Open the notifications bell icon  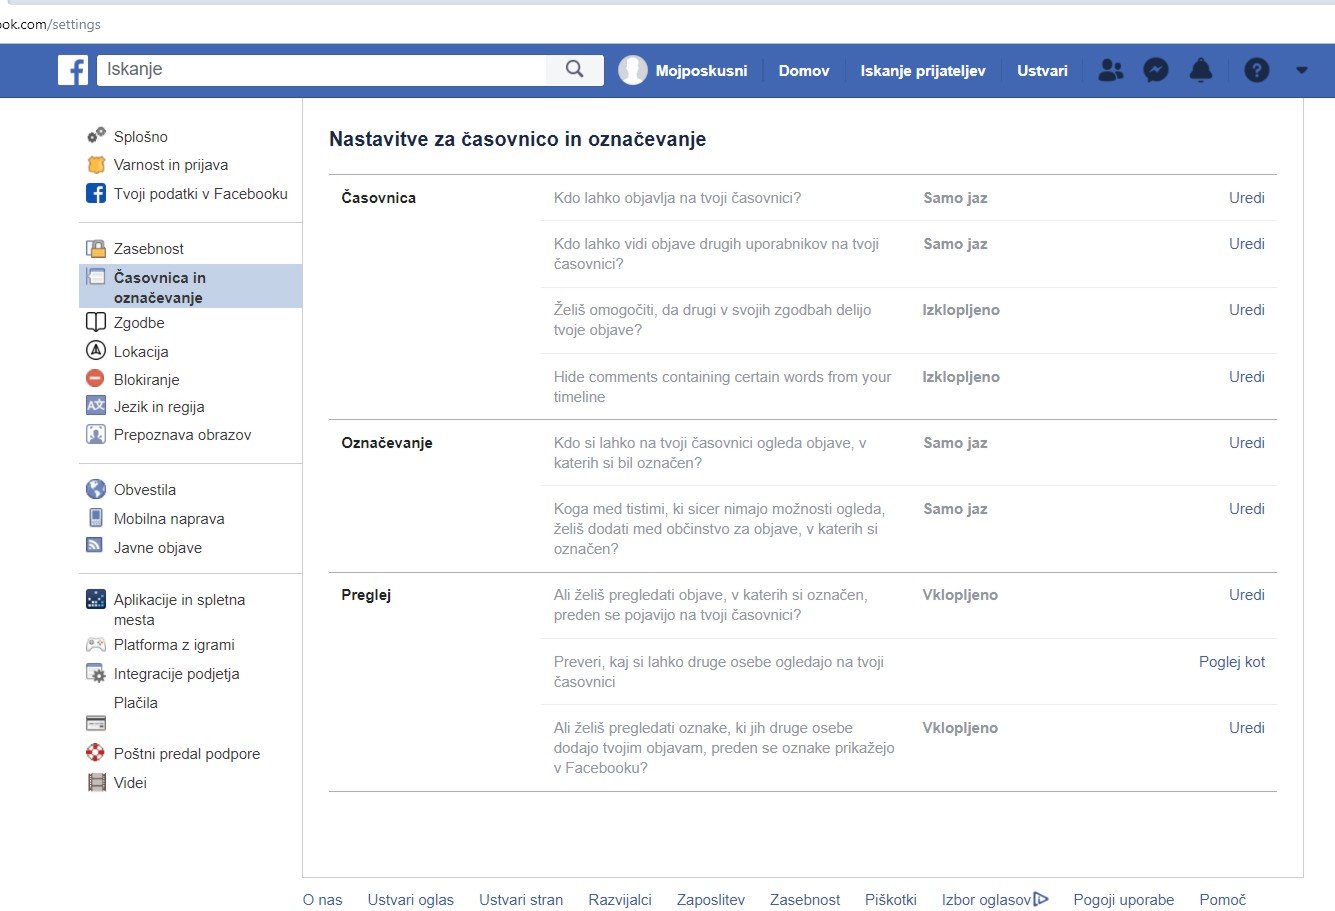1201,70
